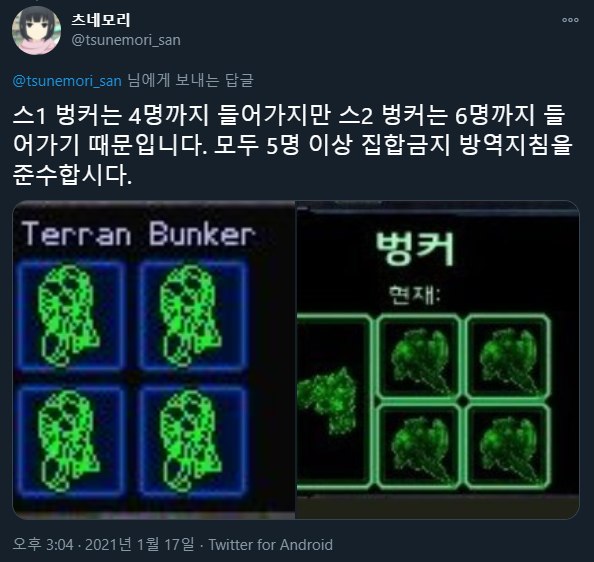The width and height of the screenshot is (594, 562).
Task: Open the Terran Bunker left image
Action: pyautogui.click(x=154, y=360)
